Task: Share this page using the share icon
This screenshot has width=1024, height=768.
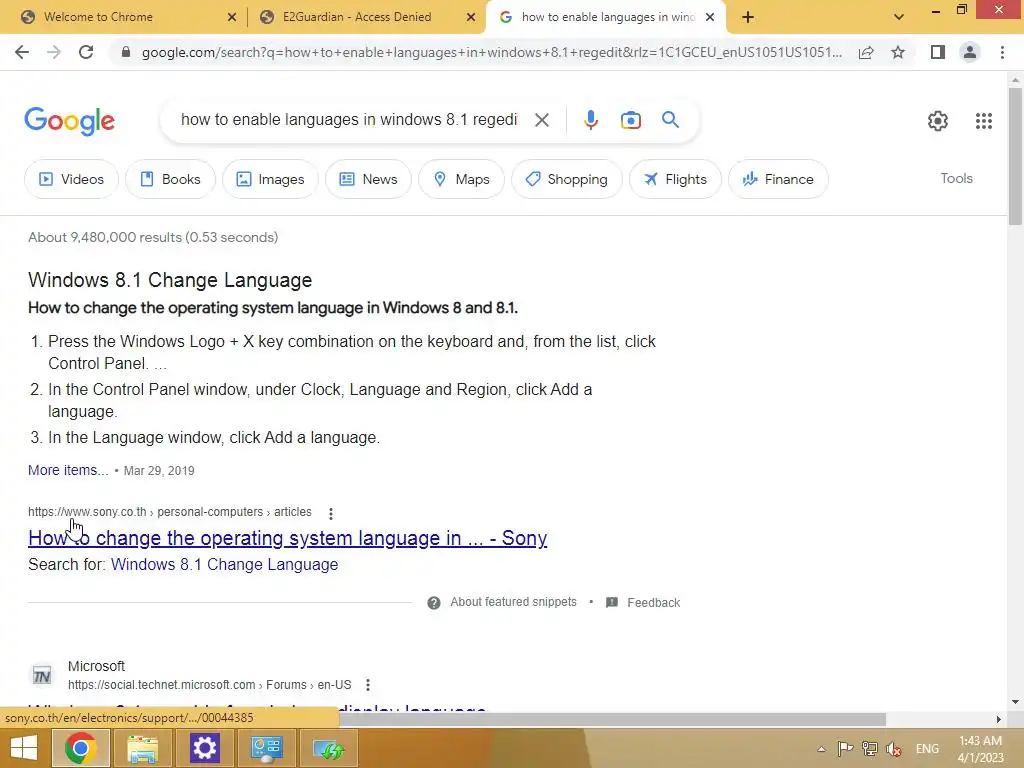Action: click(x=866, y=52)
